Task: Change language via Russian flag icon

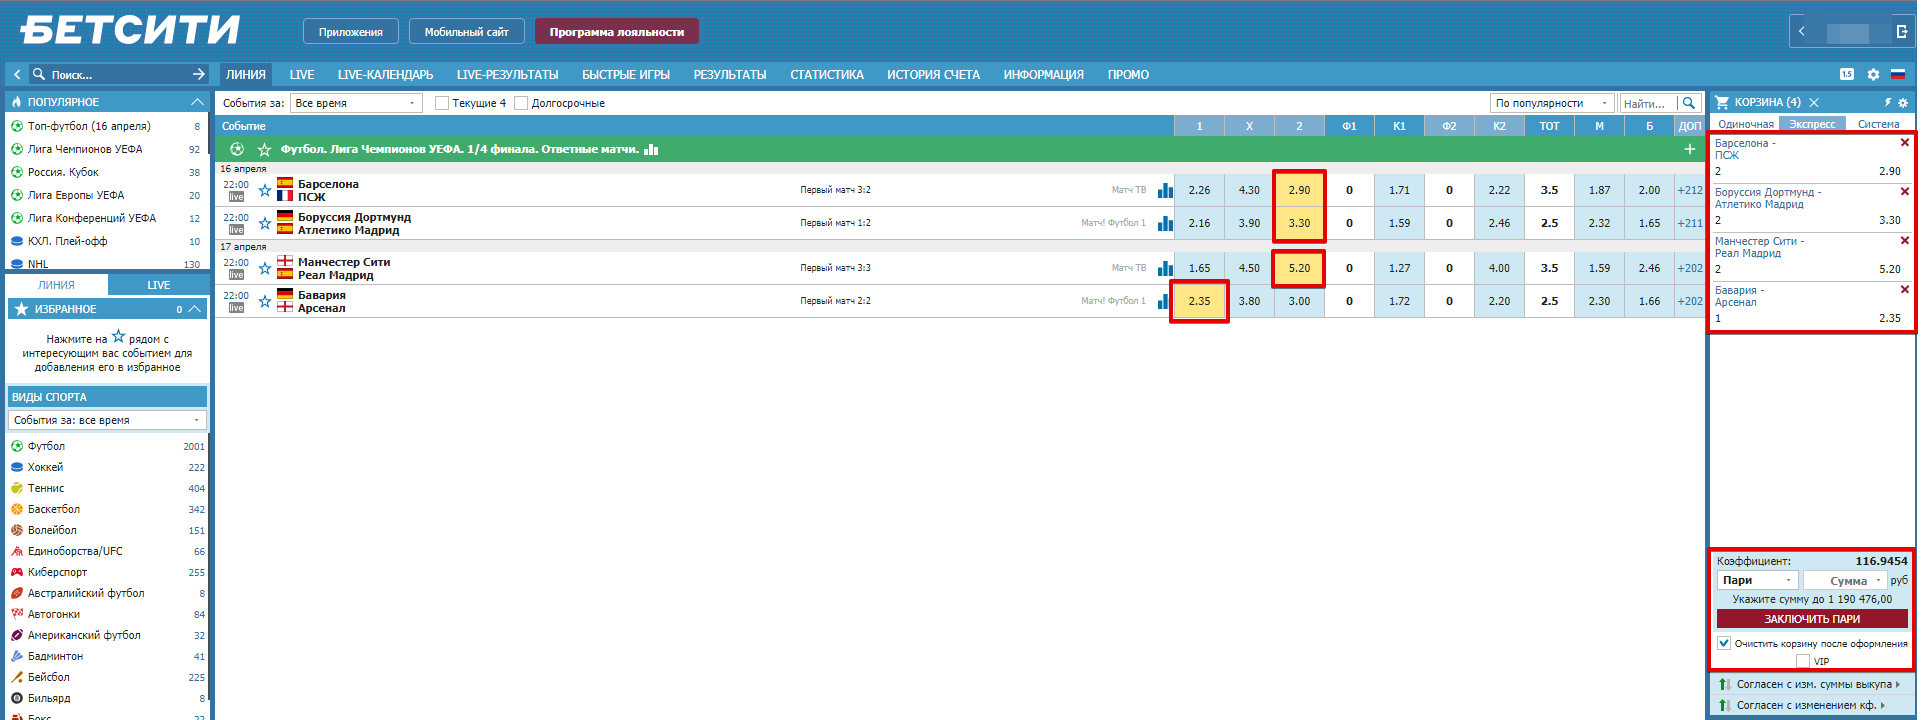Action: pos(1897,75)
